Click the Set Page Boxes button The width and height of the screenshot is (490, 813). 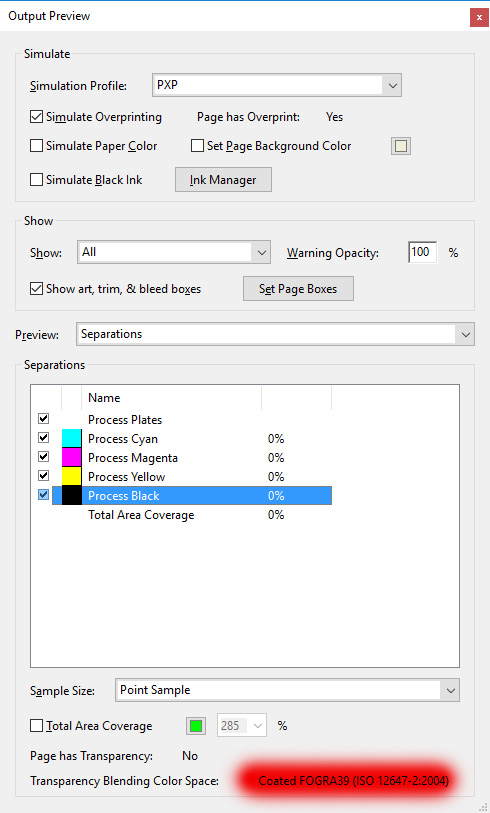[298, 289]
